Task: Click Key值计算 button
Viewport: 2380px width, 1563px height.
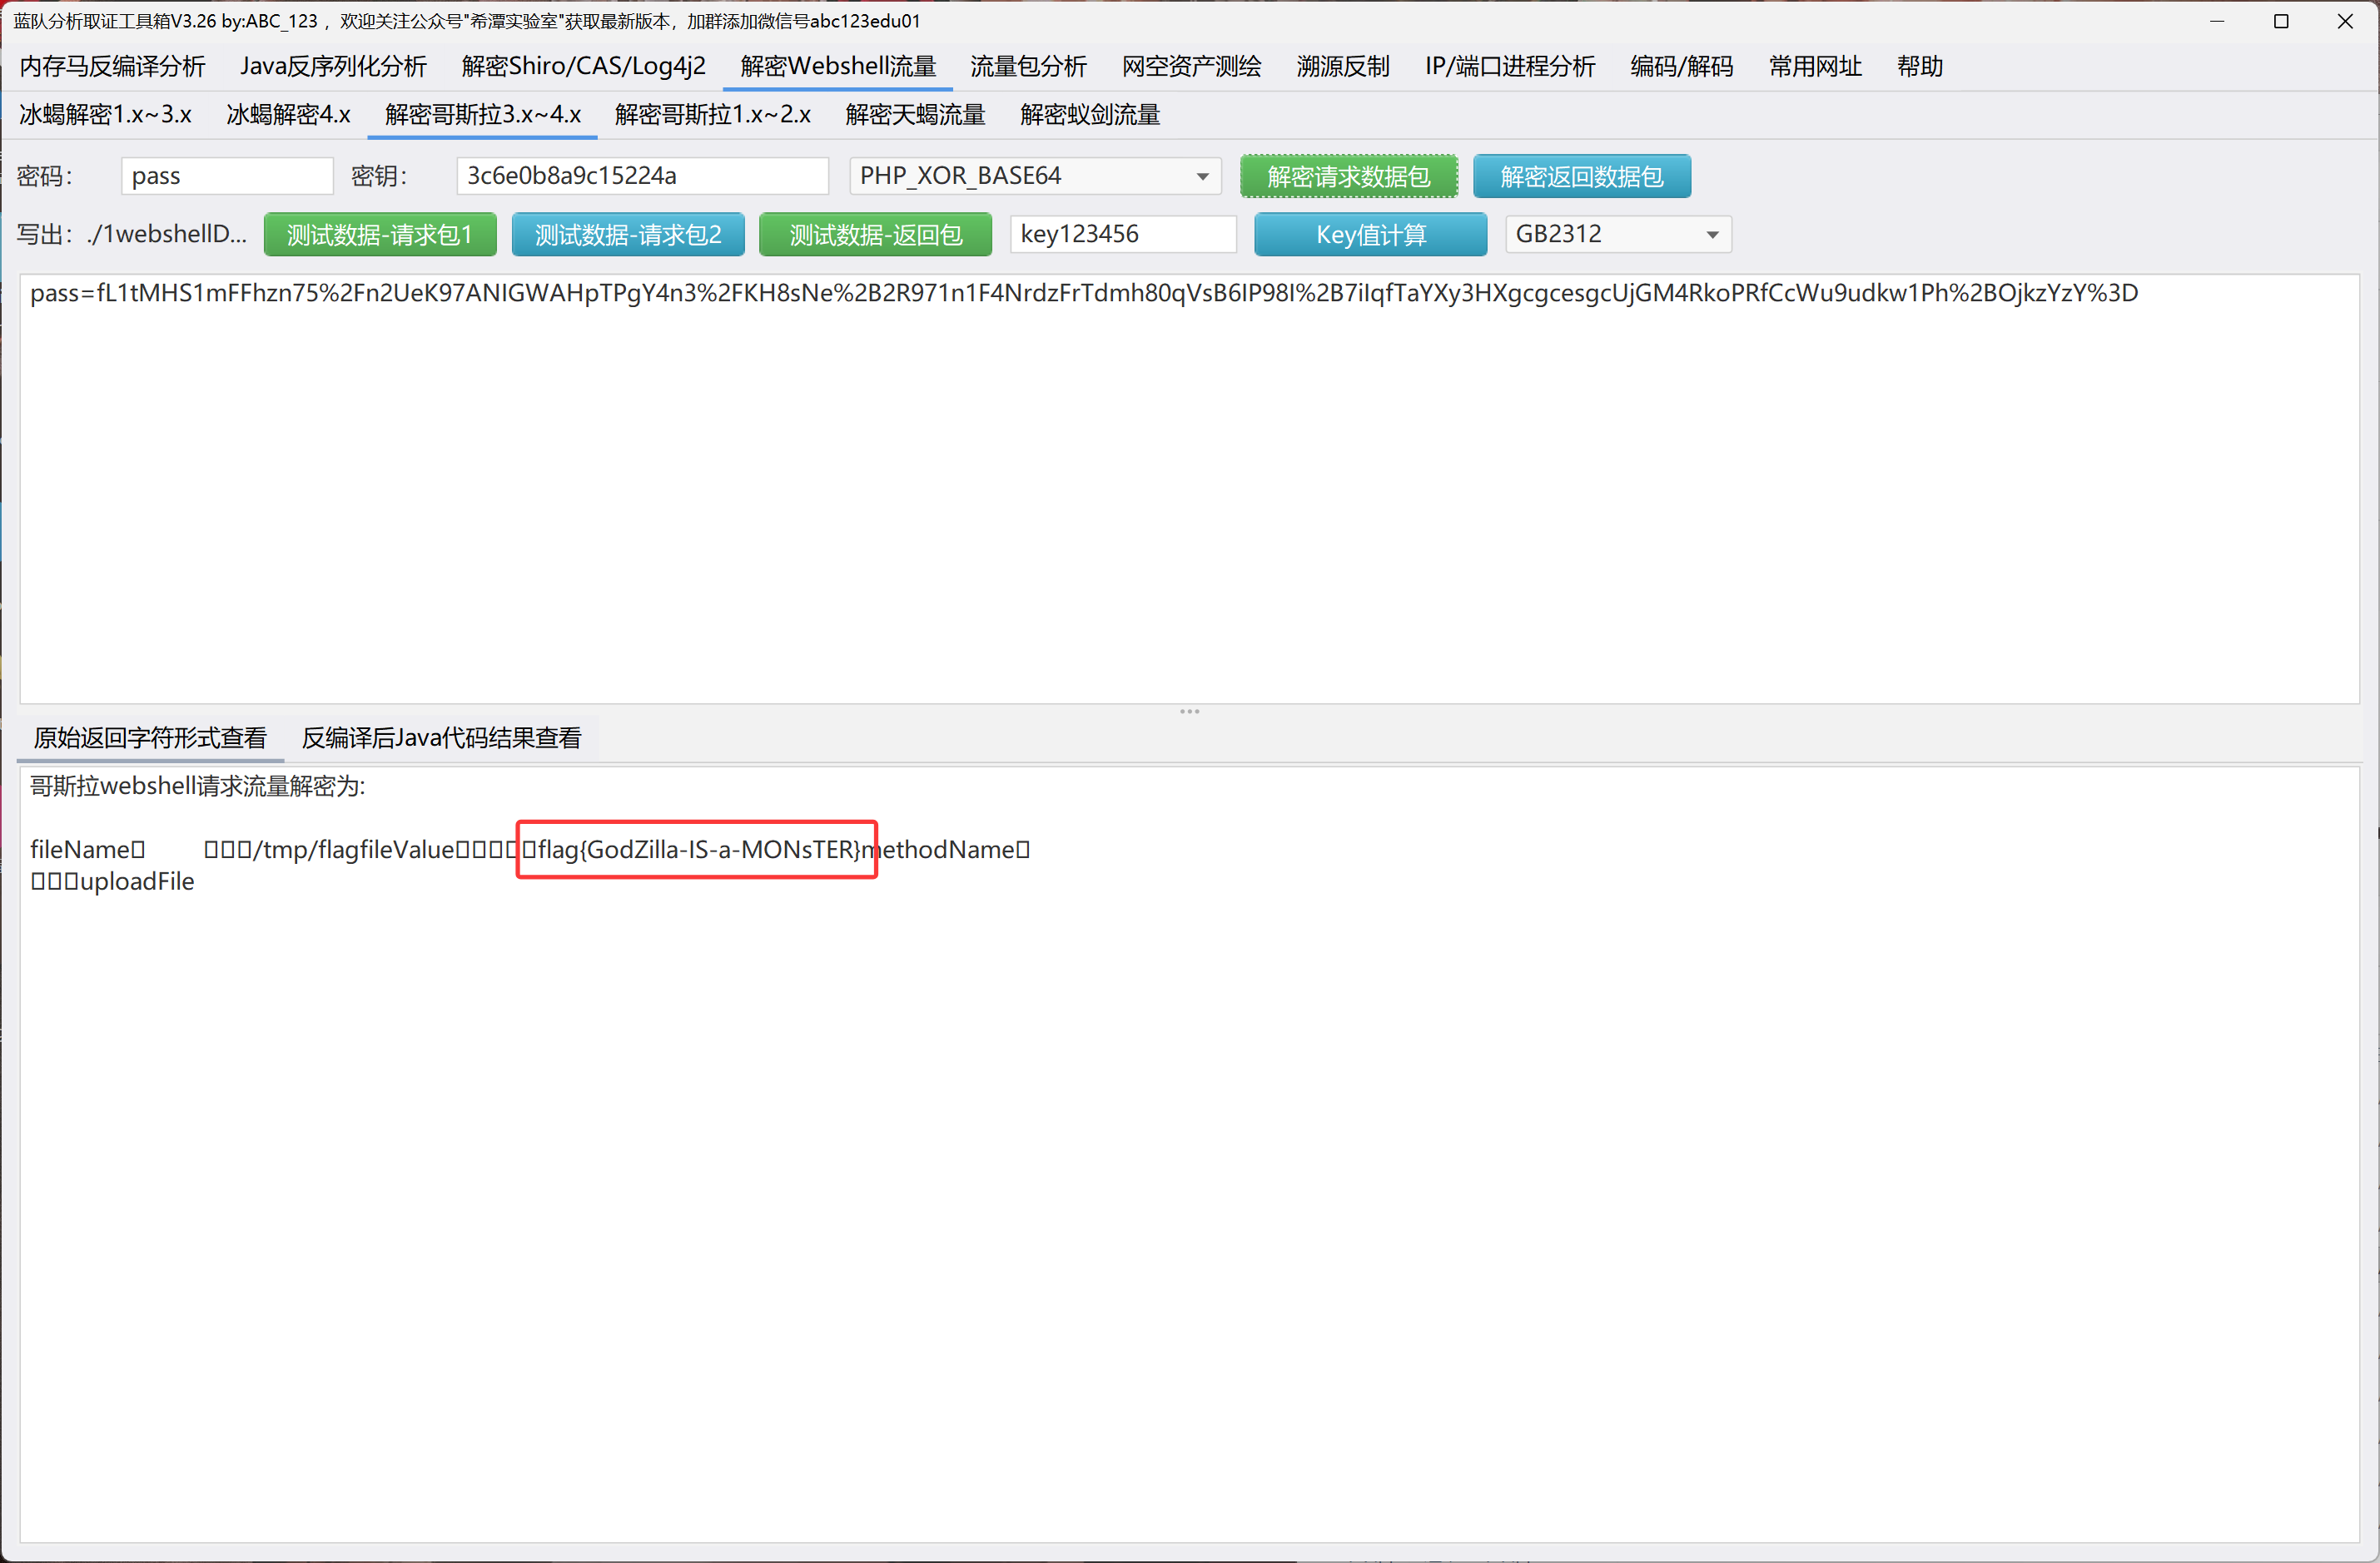Action: pos(1369,235)
